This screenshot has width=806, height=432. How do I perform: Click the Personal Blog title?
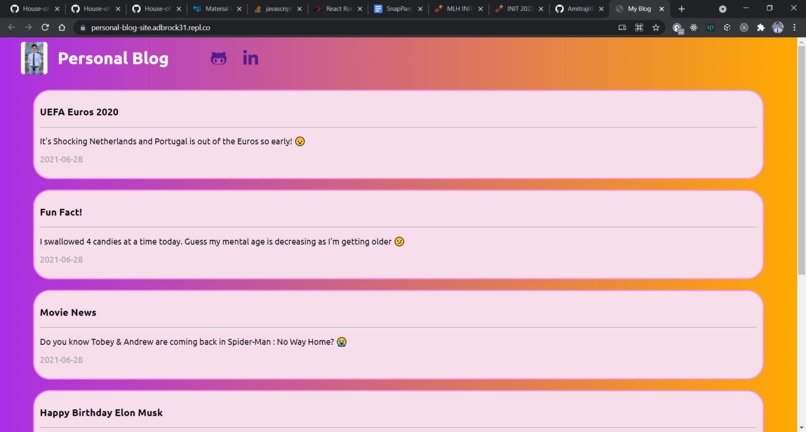click(113, 59)
